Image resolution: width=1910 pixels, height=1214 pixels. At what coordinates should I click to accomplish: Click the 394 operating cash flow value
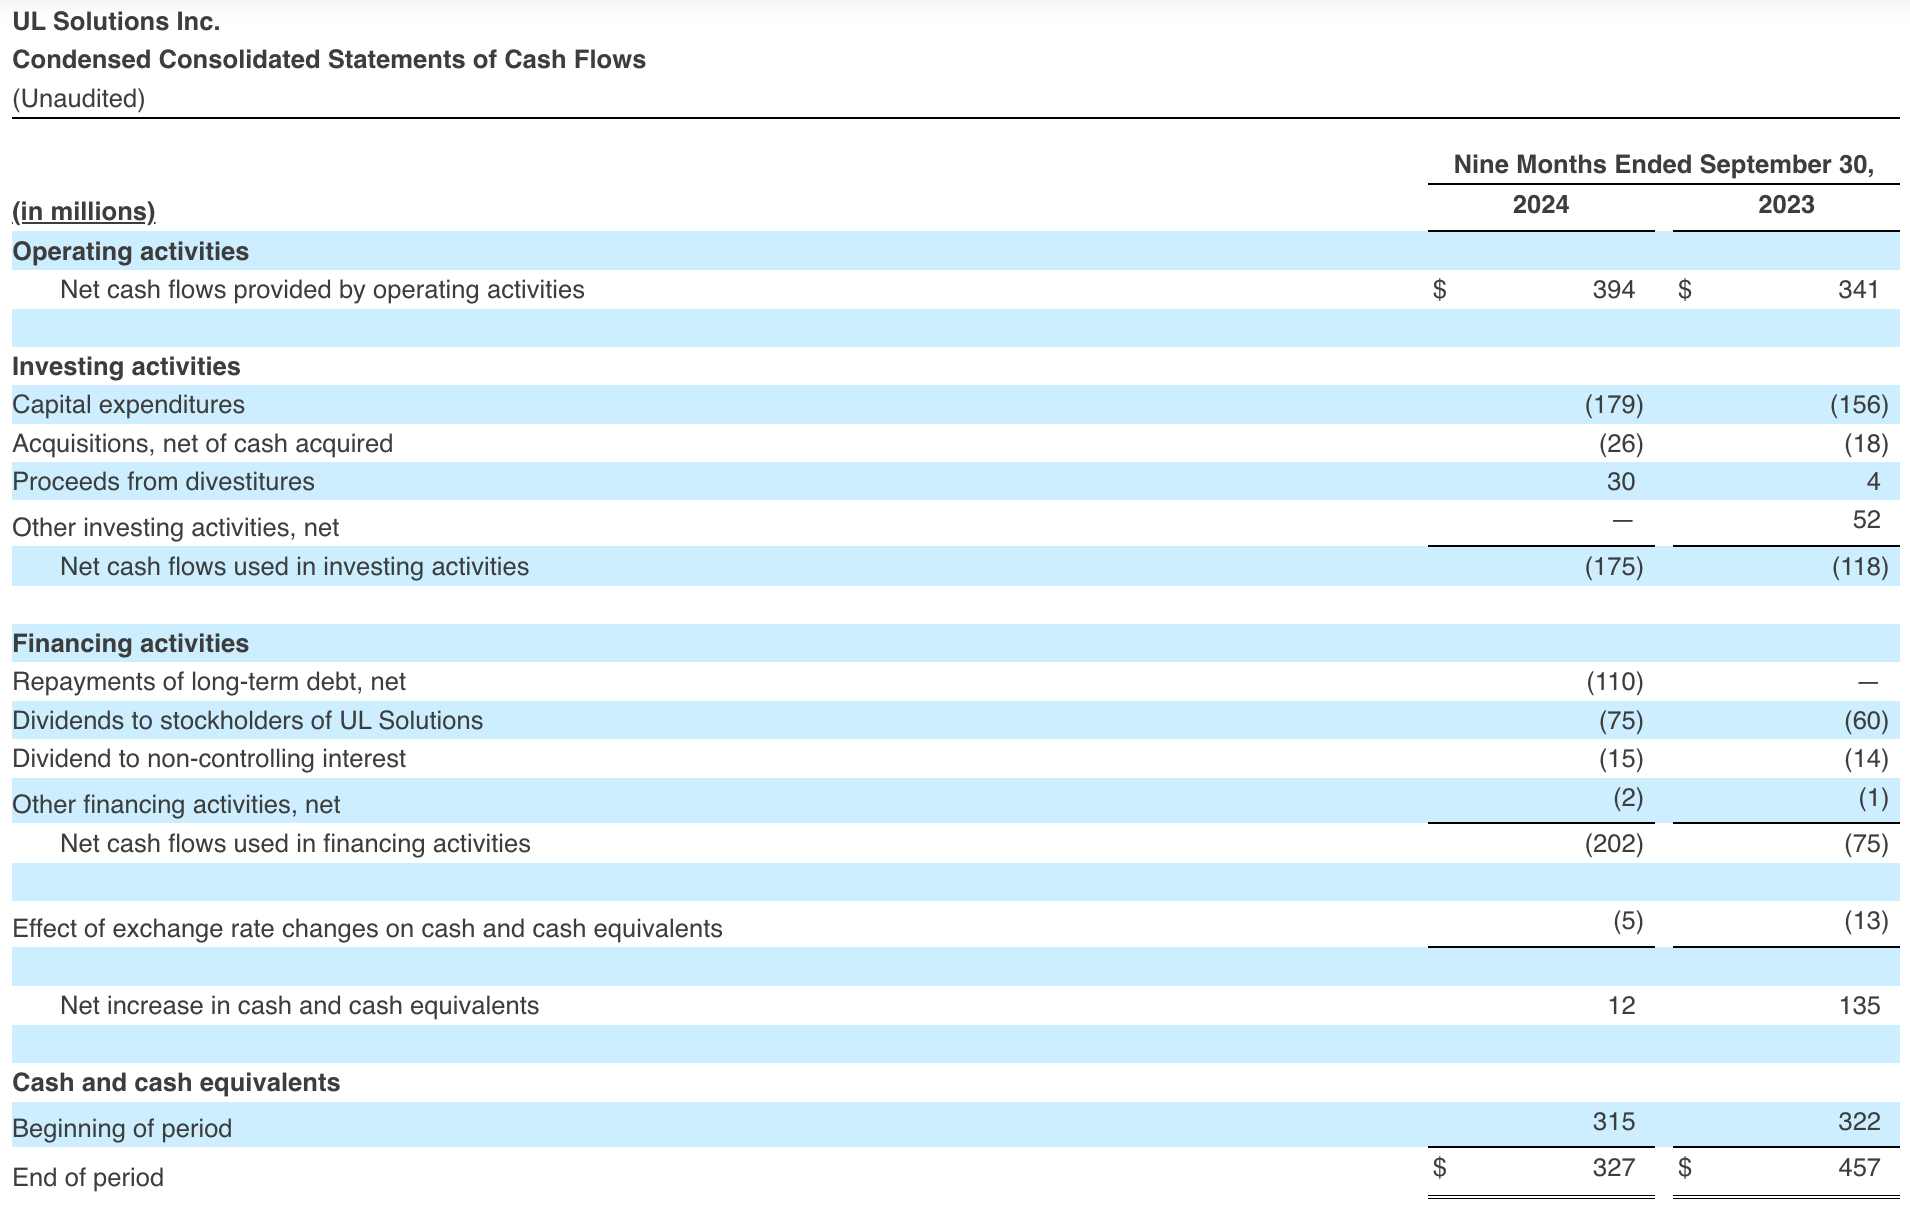tap(1614, 290)
